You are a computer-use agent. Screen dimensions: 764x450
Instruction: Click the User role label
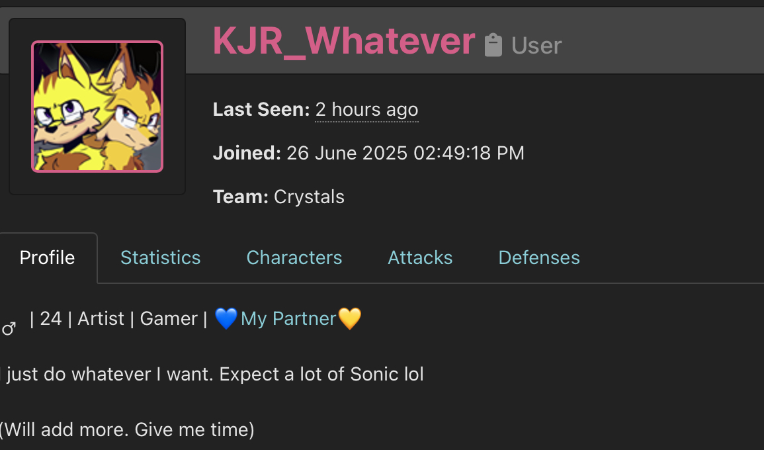point(536,46)
